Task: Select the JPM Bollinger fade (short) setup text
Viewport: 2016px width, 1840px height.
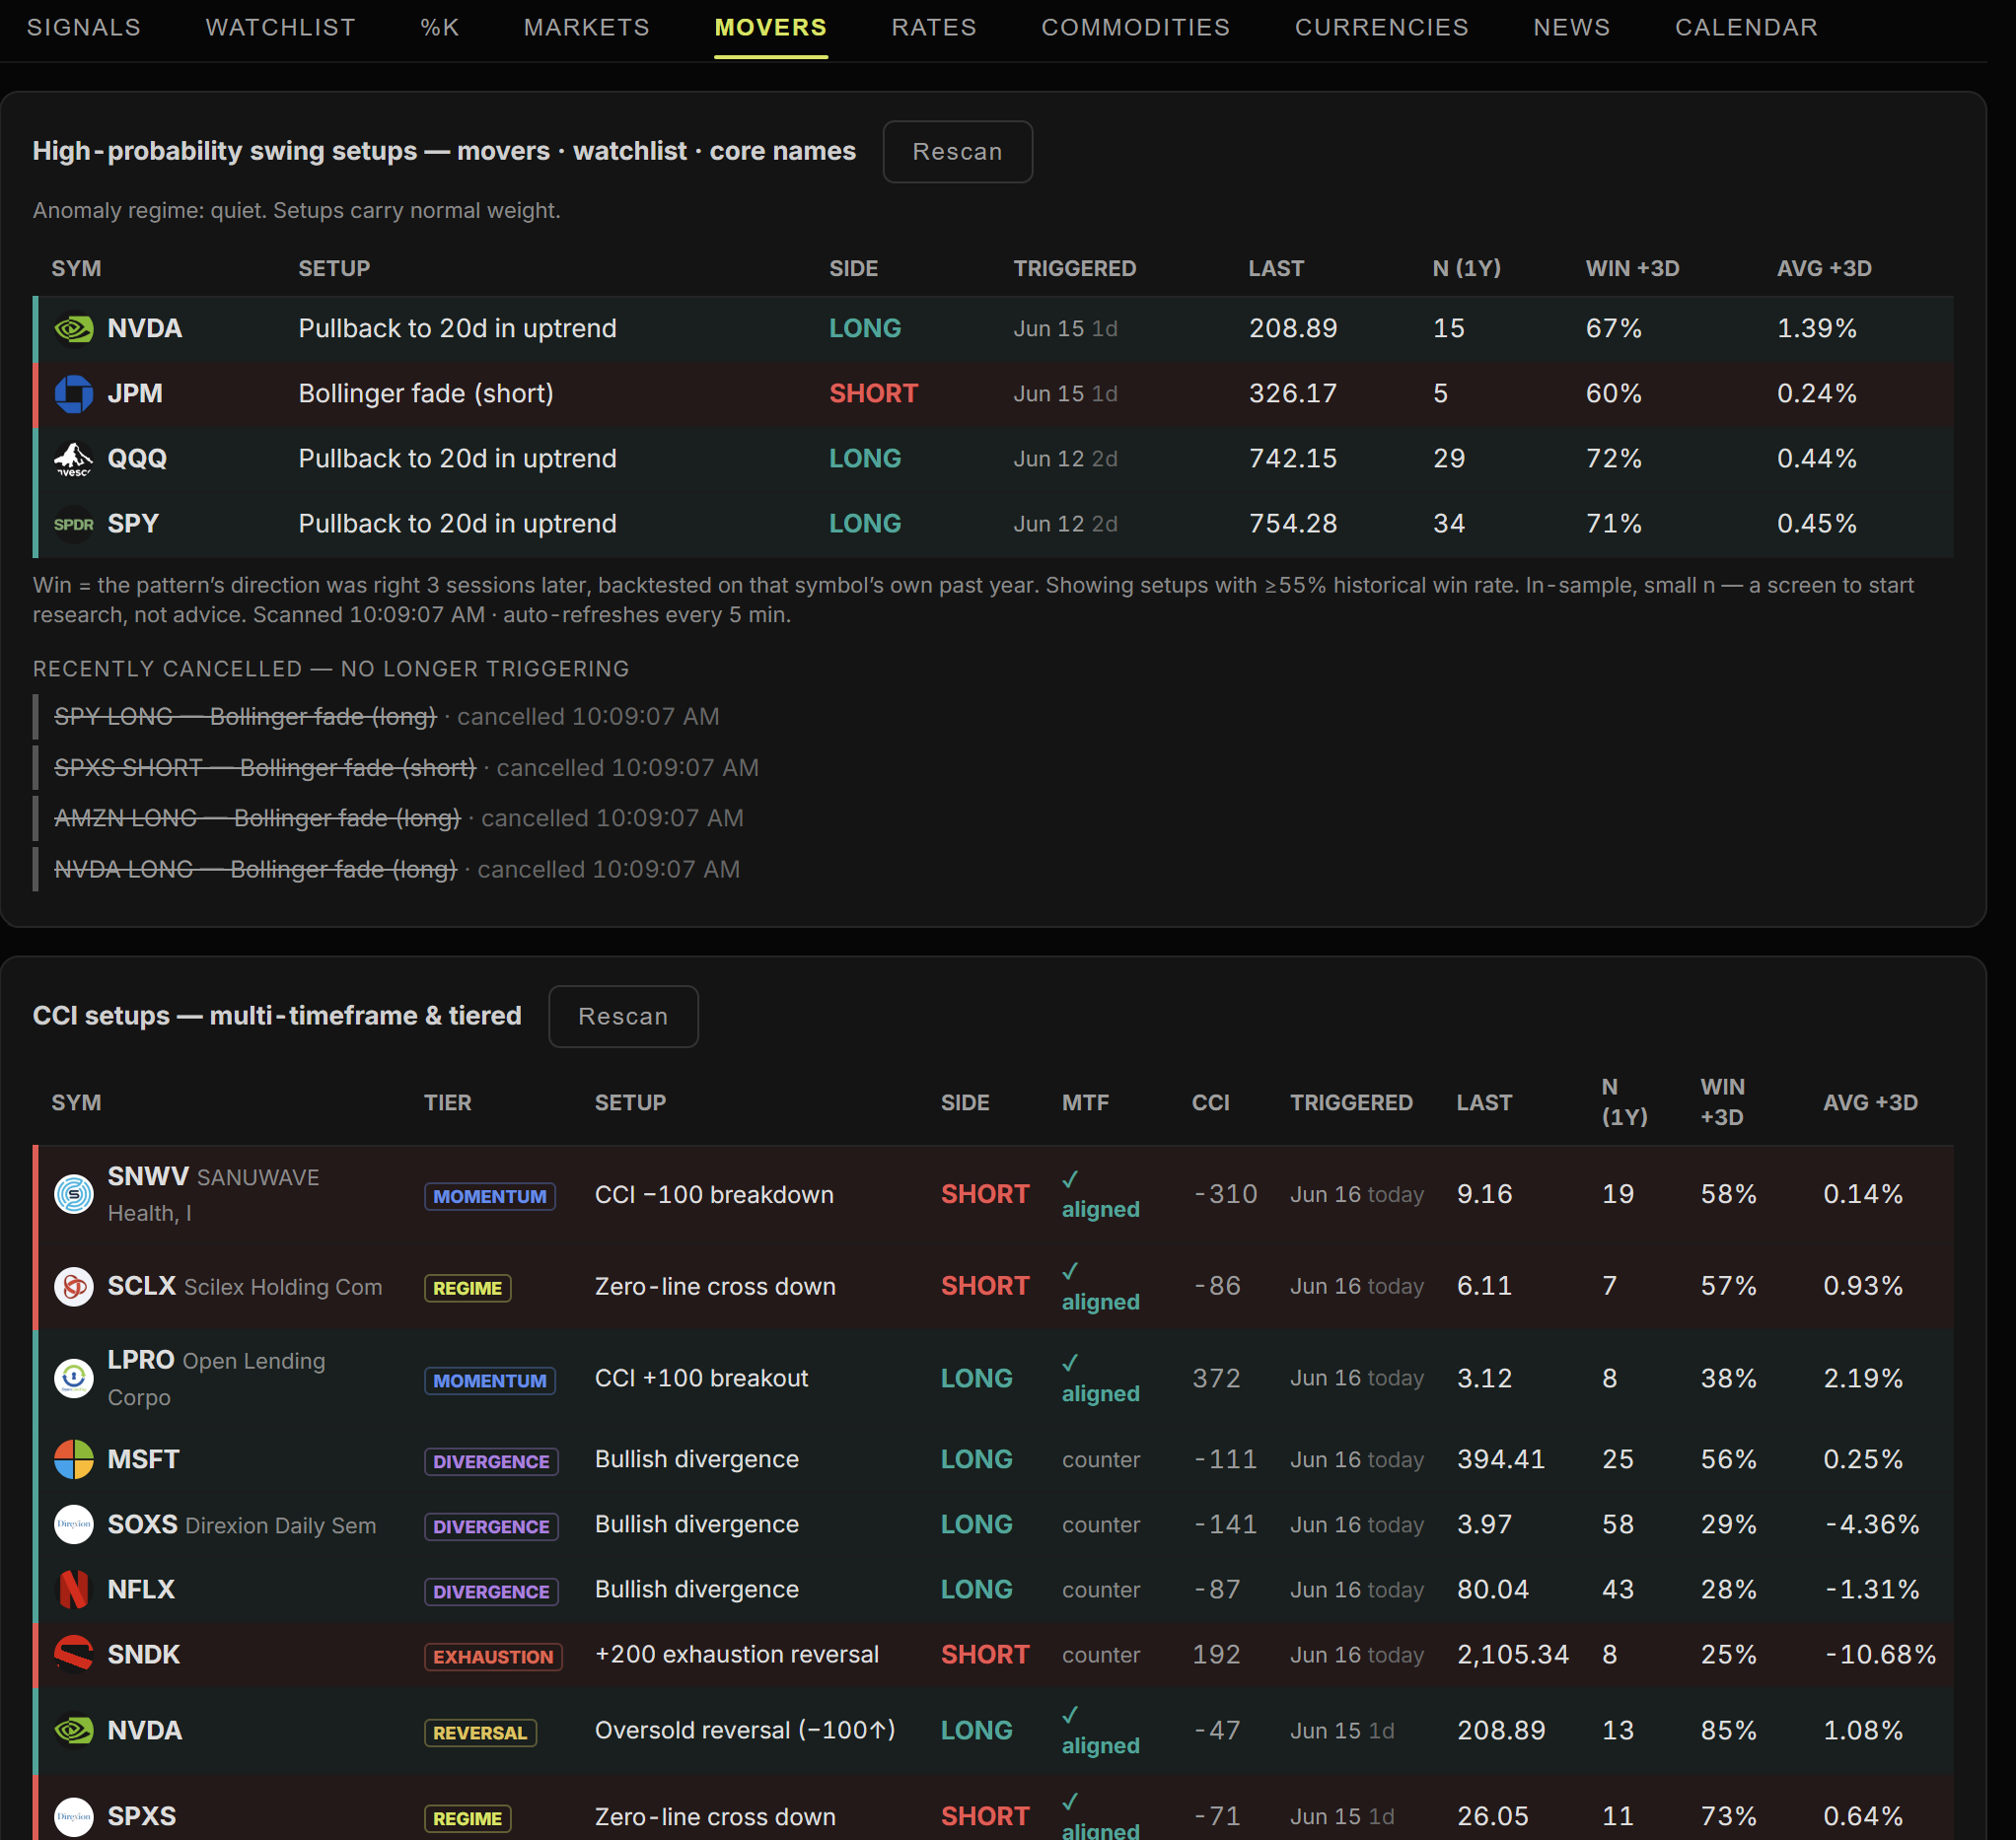Action: (426, 394)
